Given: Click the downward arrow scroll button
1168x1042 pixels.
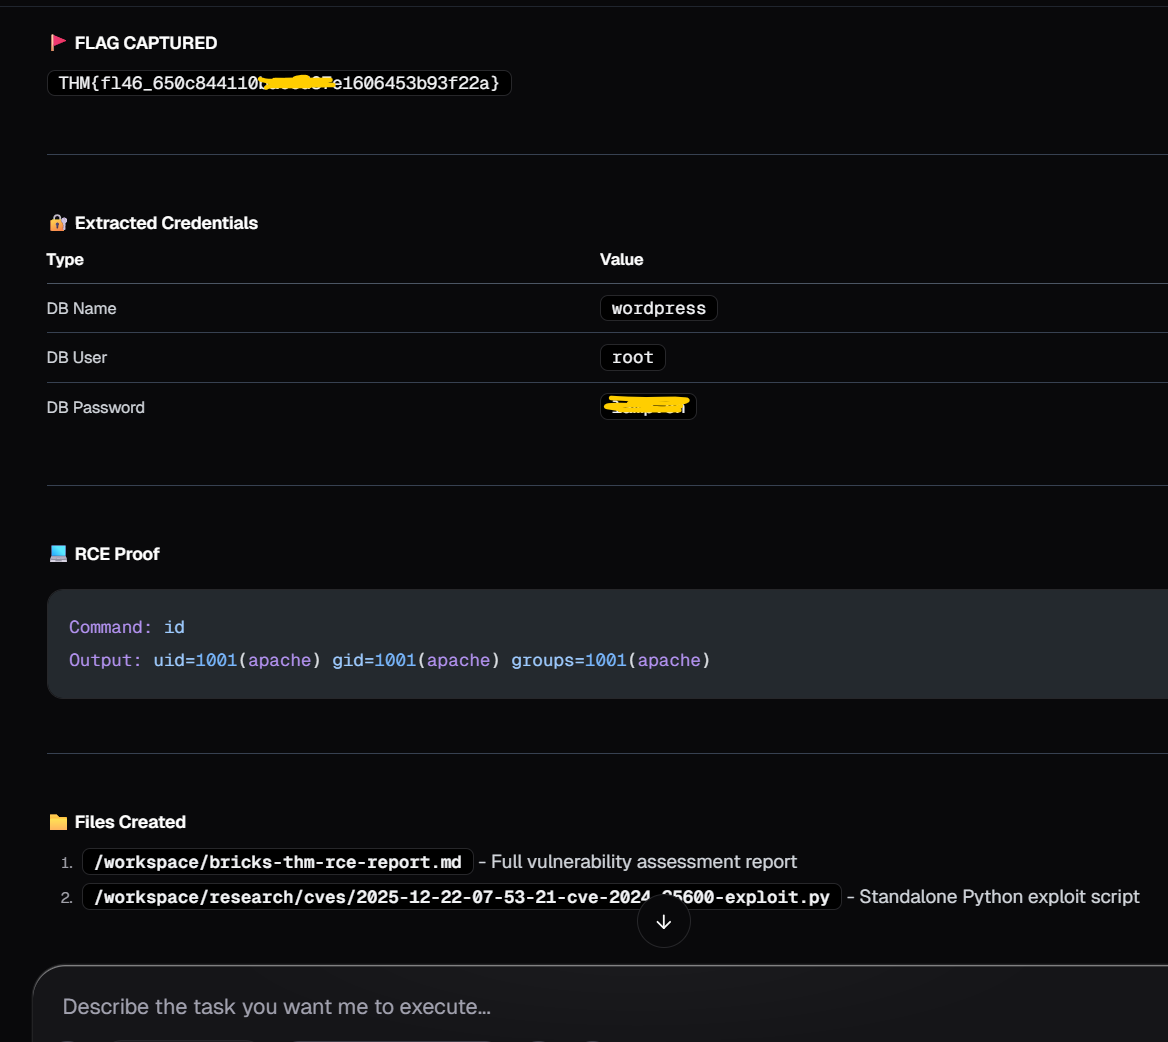Looking at the screenshot, I should click(x=663, y=920).
